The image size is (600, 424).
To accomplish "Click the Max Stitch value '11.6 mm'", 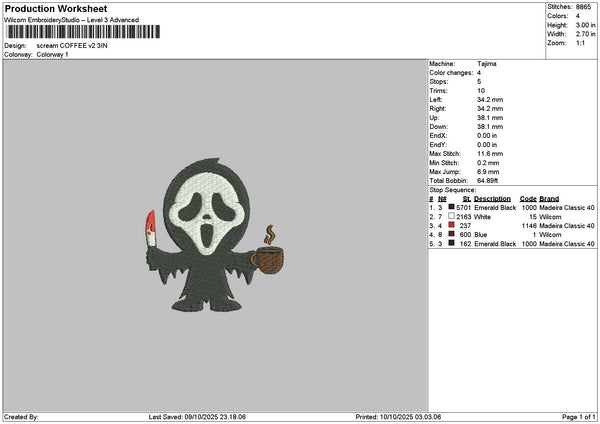I will [490, 154].
